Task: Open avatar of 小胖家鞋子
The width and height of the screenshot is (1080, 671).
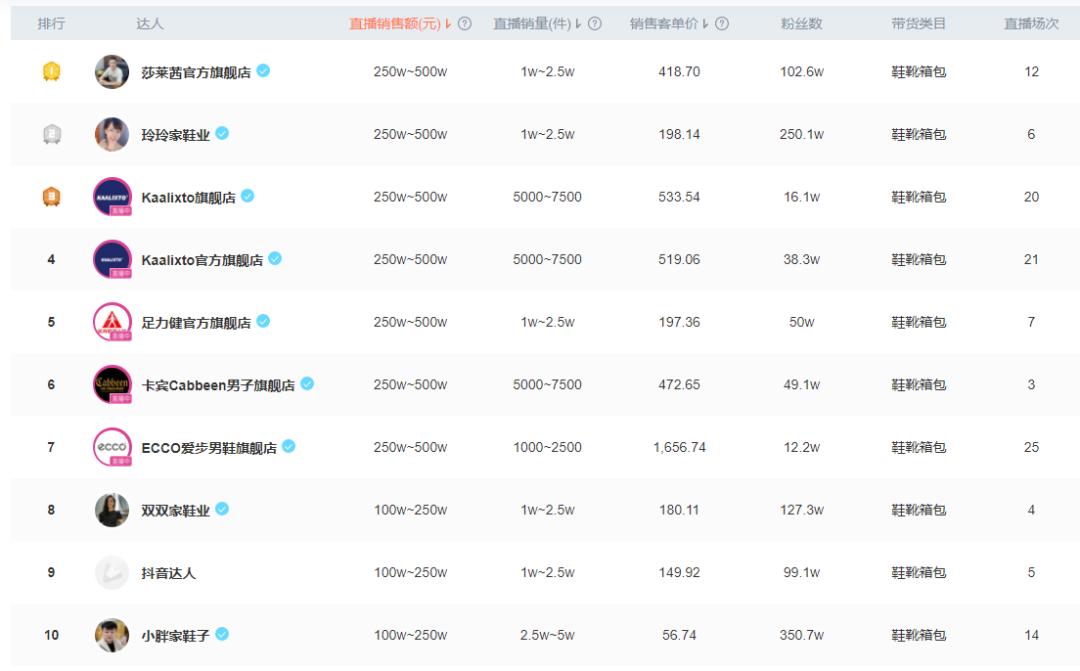Action: (x=112, y=635)
